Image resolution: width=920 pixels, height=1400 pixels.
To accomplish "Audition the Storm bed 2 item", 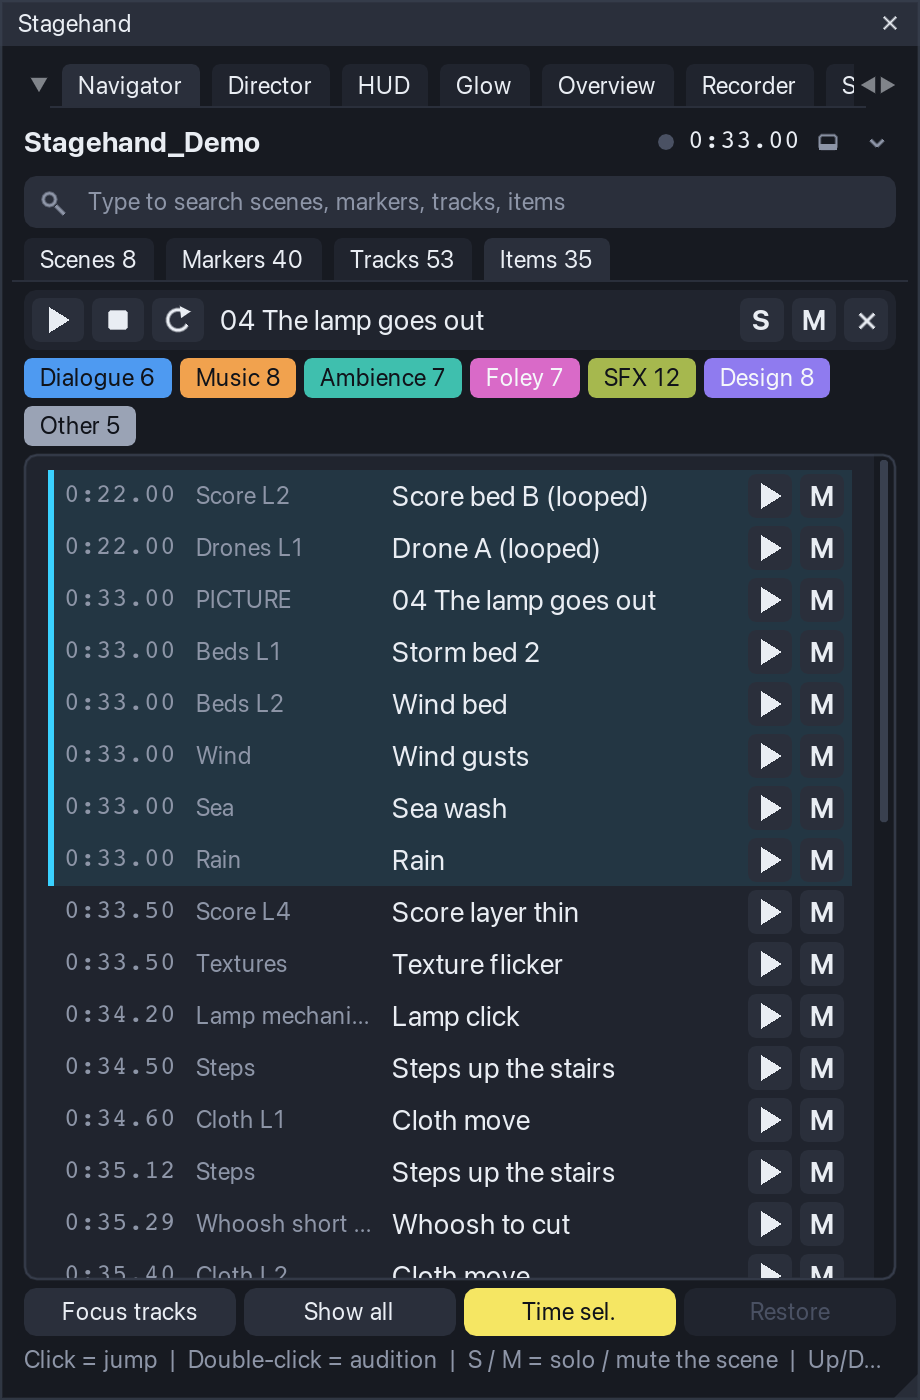I will pos(770,652).
